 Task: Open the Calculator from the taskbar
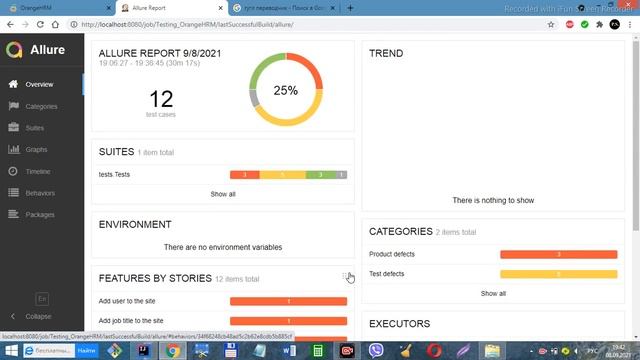coord(318,351)
